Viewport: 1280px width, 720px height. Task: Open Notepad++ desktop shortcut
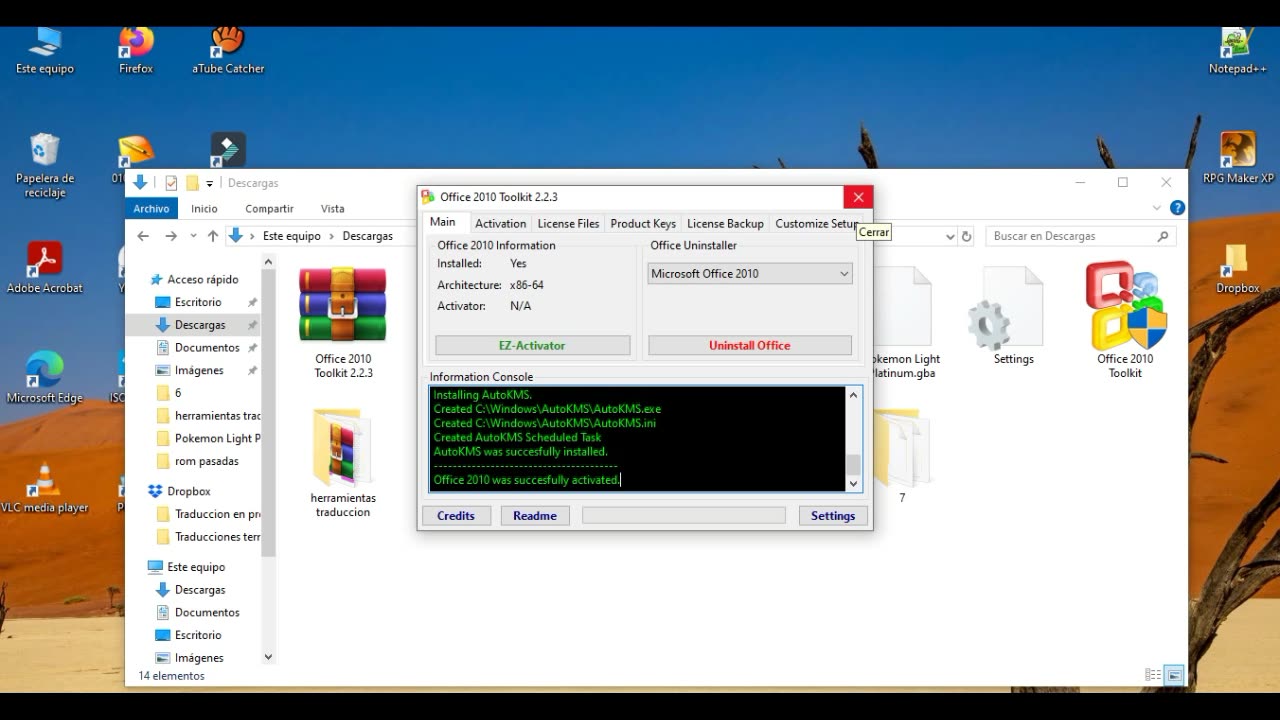click(1238, 49)
